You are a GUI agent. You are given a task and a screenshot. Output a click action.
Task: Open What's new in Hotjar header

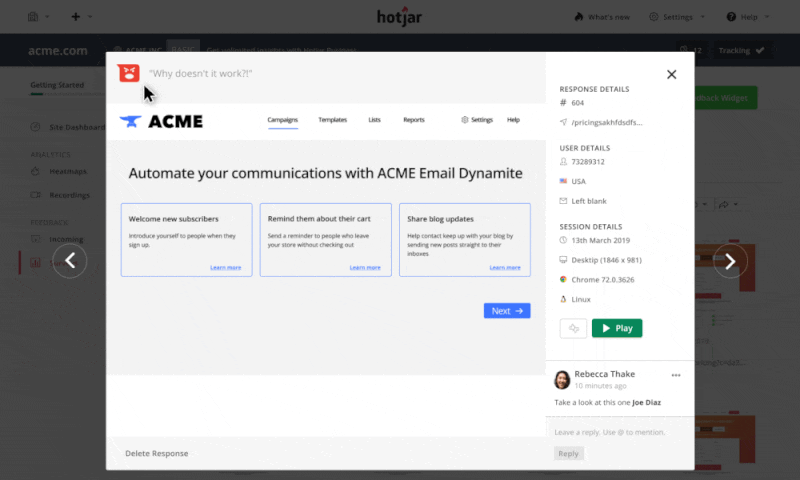(602, 17)
